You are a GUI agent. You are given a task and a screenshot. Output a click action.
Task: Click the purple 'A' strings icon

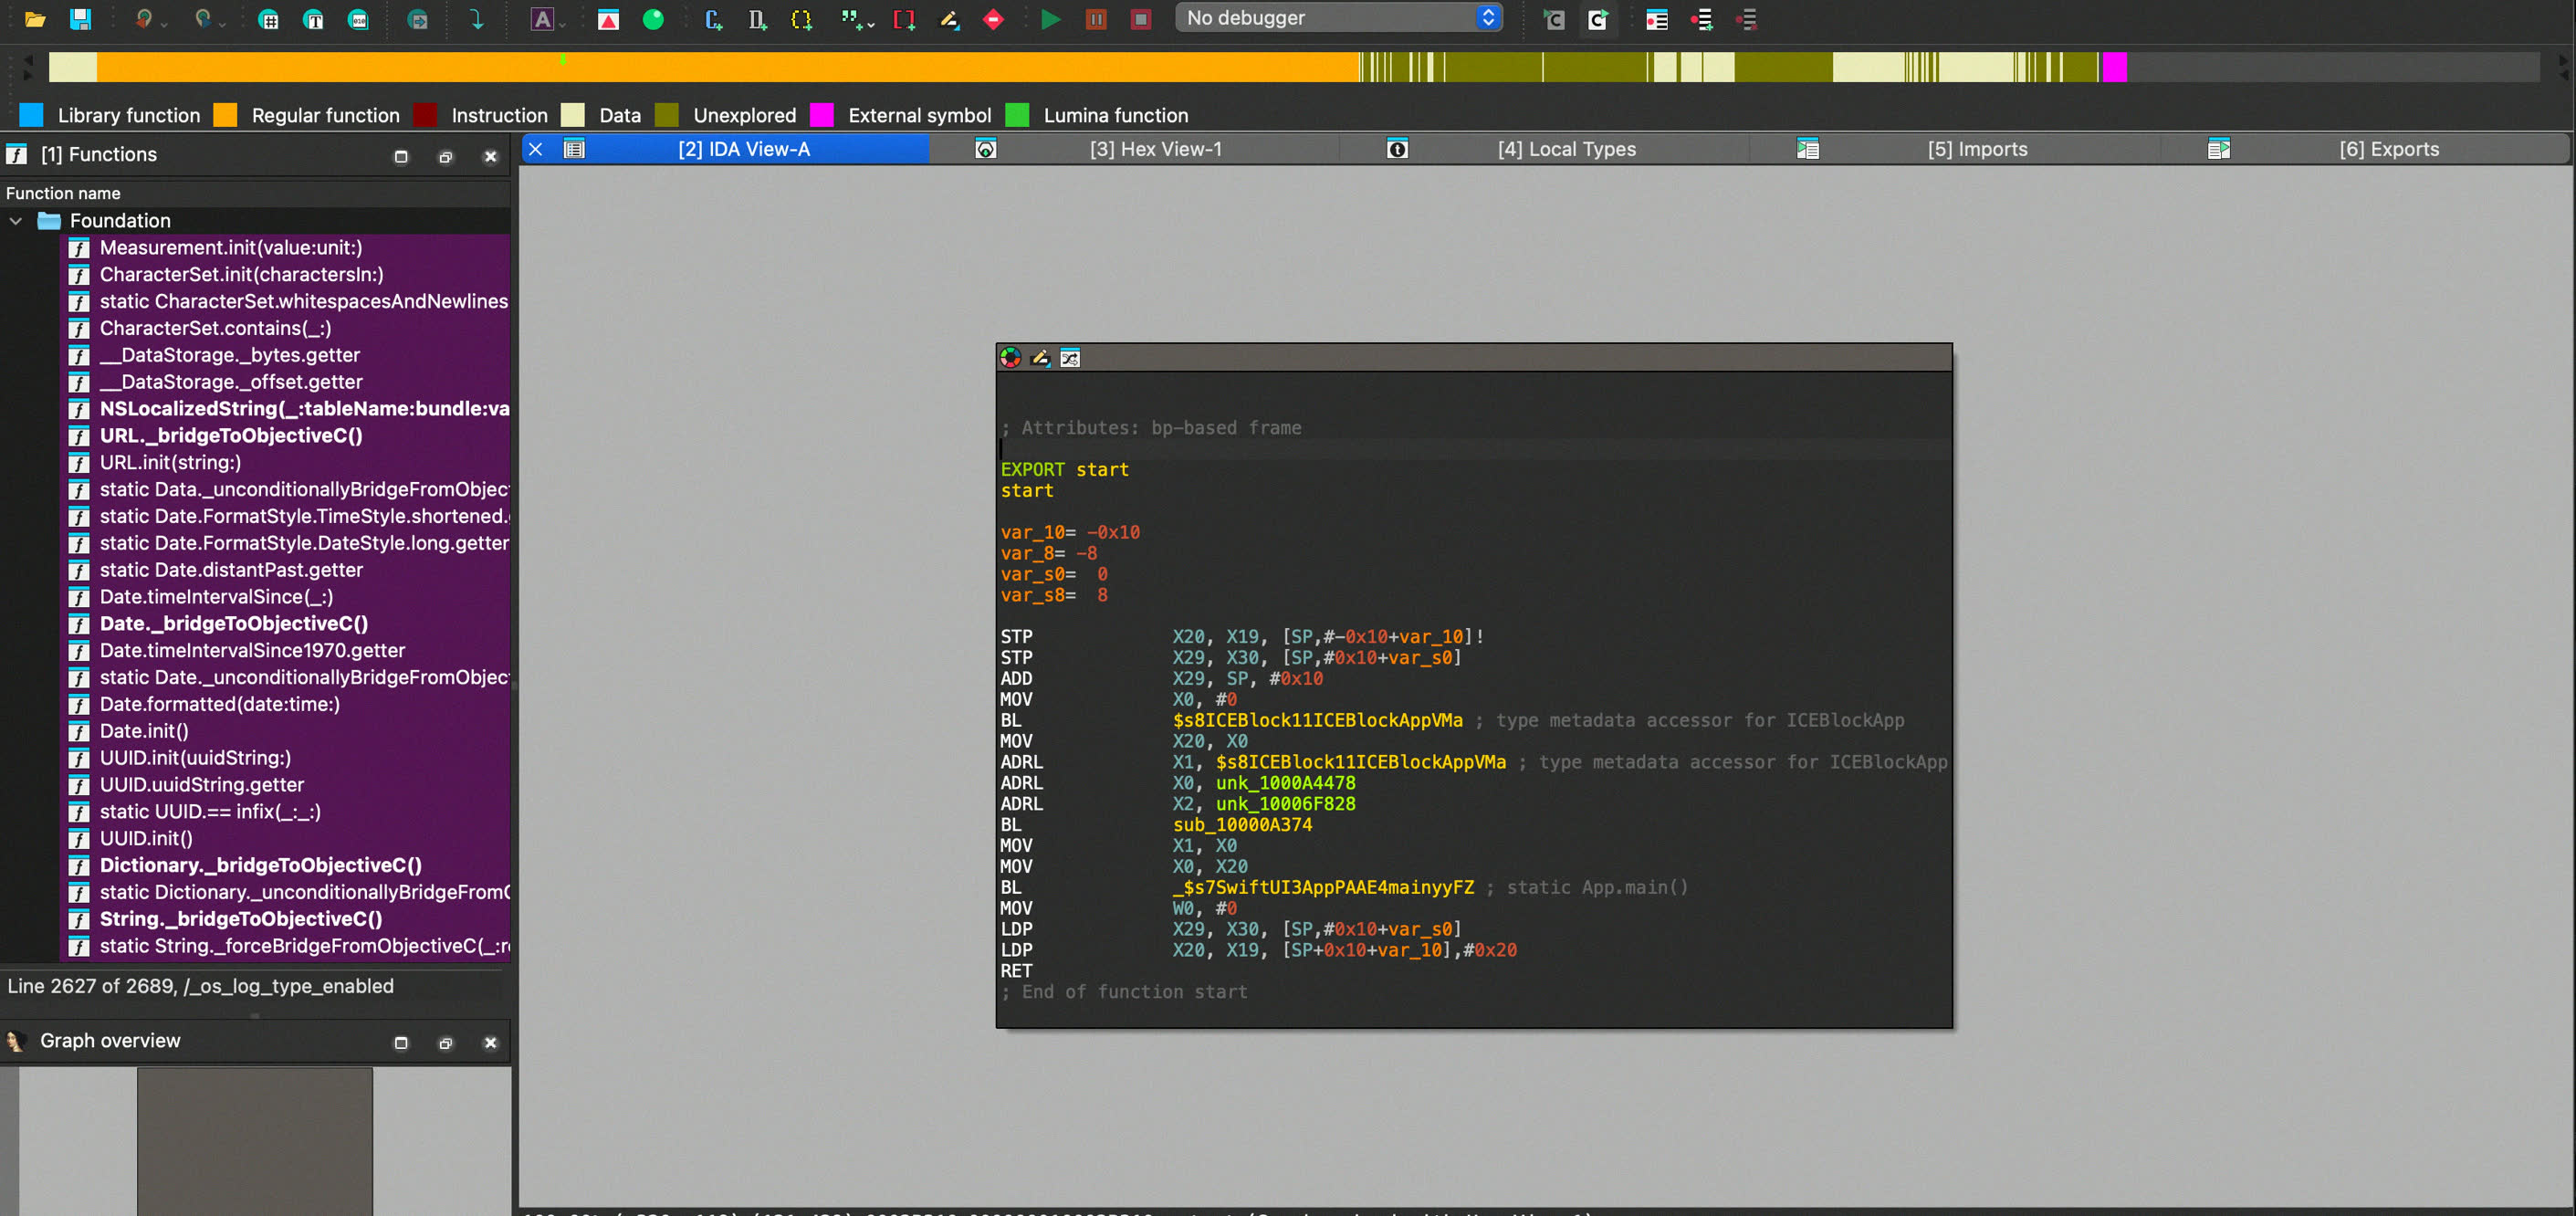542,19
